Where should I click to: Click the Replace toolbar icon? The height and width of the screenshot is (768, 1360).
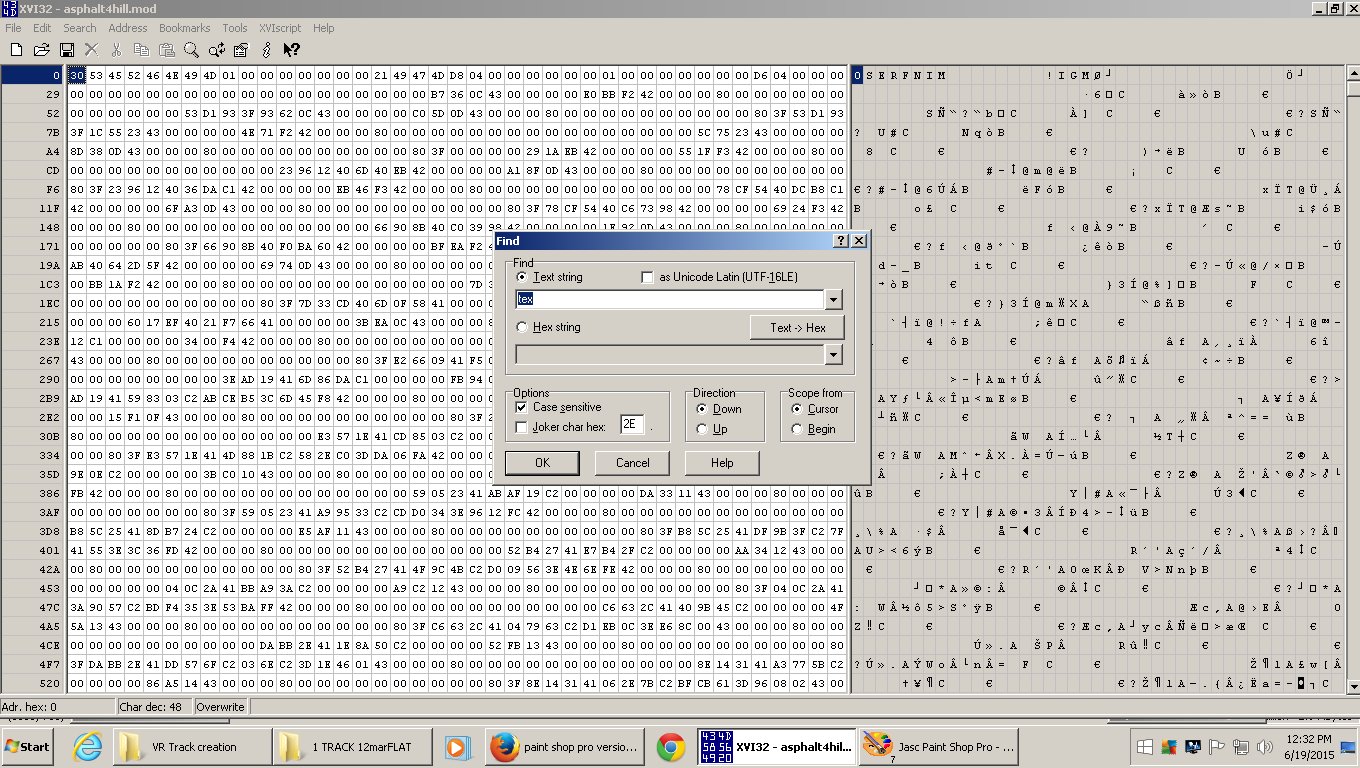(216, 49)
